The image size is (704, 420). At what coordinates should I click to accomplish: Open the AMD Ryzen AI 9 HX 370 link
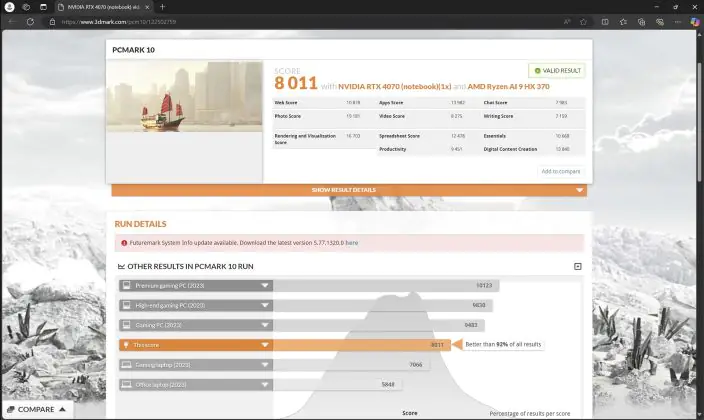tap(508, 86)
